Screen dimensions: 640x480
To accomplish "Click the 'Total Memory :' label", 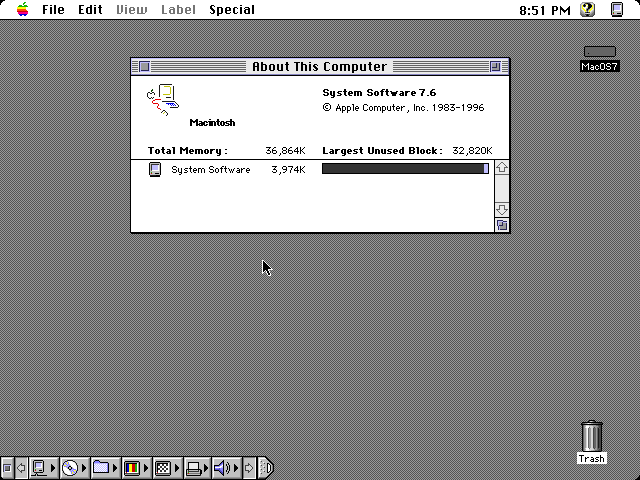I will click(x=188, y=151).
